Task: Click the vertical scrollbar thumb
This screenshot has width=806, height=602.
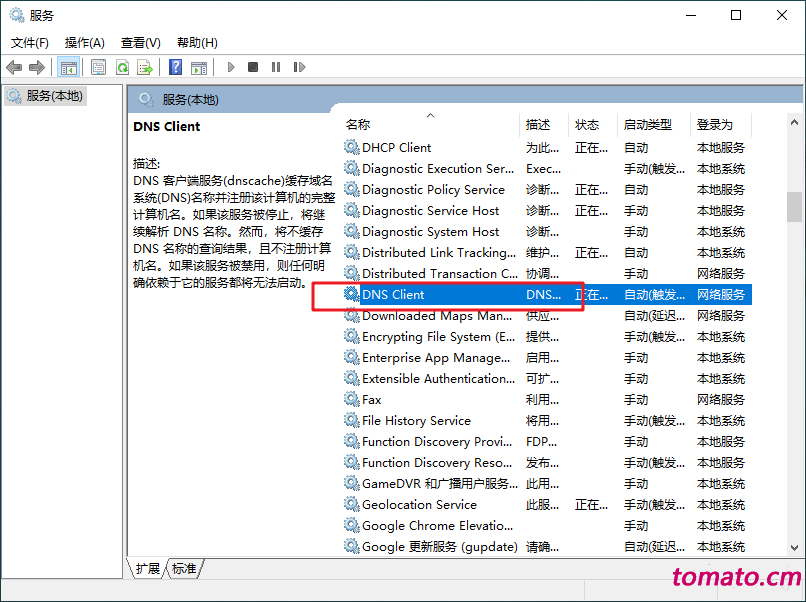Action: [x=794, y=207]
